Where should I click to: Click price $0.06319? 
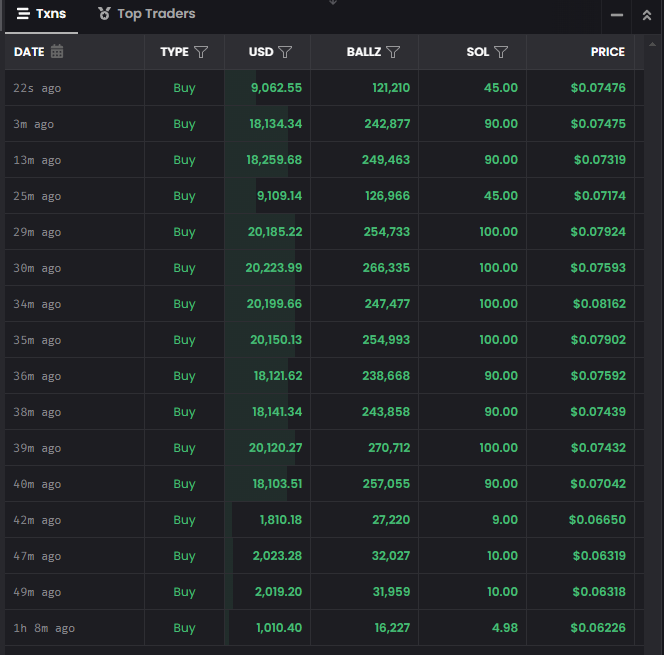599,556
